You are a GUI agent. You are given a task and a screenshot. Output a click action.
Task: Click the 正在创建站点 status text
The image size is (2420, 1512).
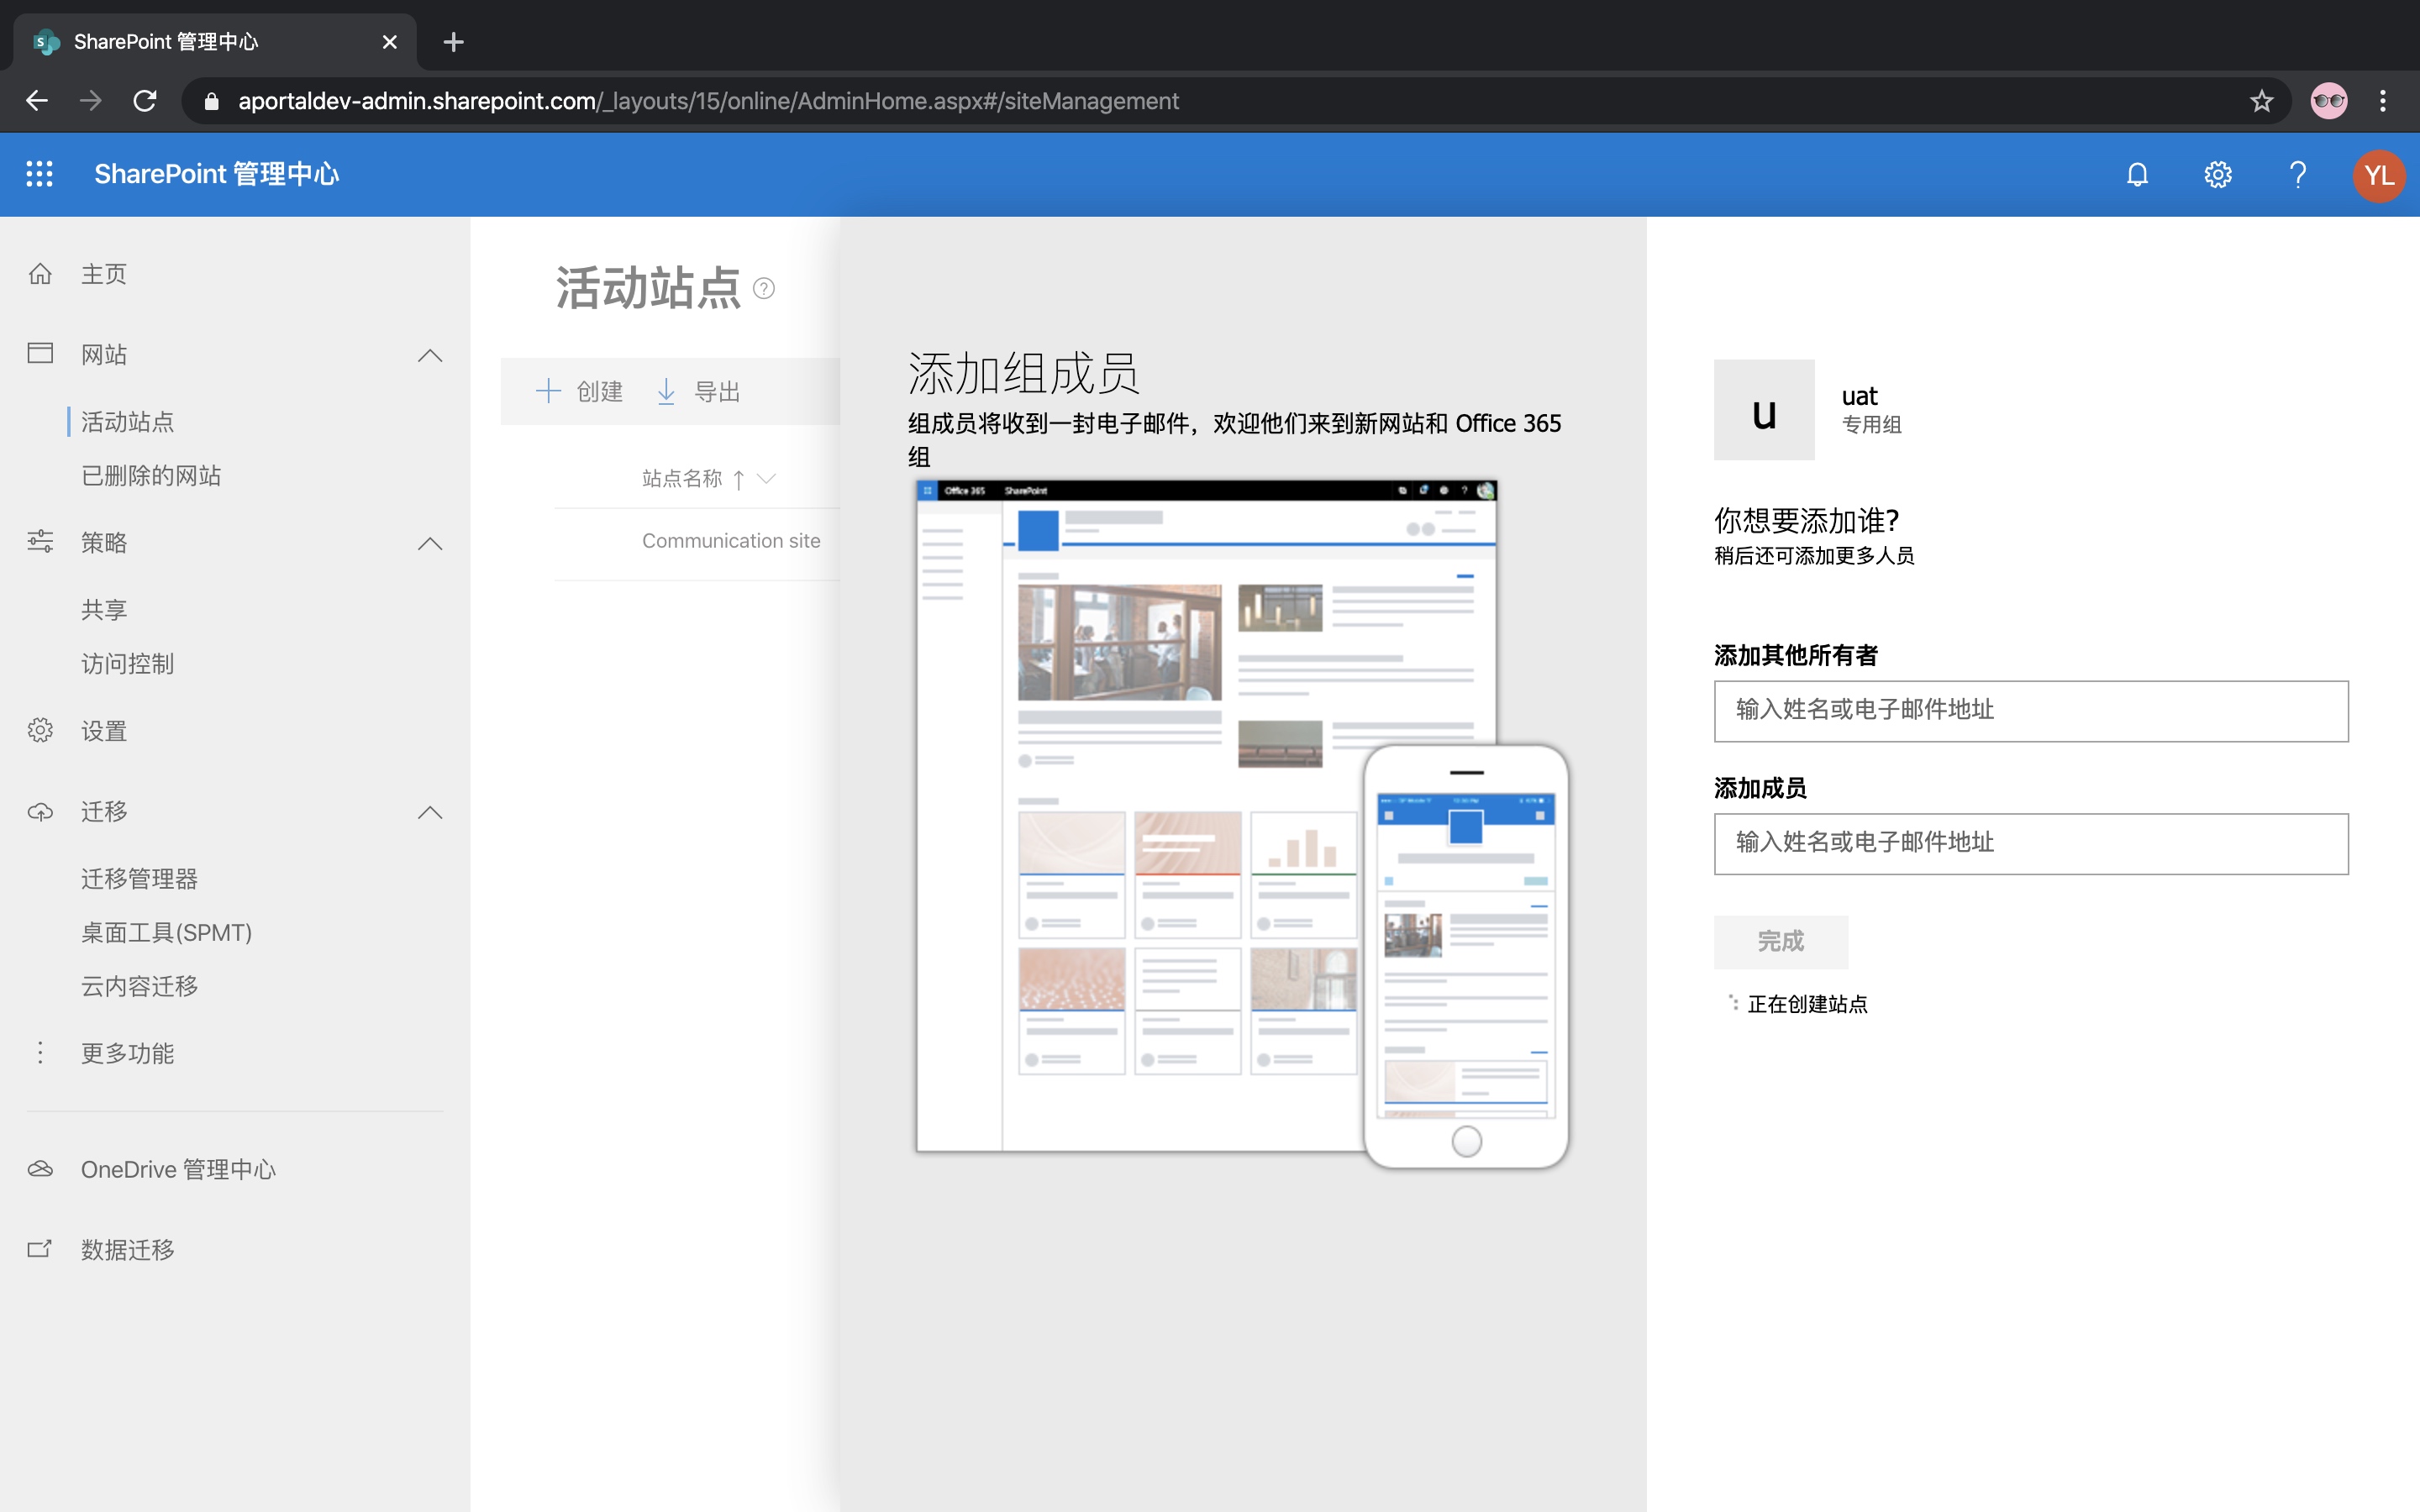pyautogui.click(x=1807, y=1004)
